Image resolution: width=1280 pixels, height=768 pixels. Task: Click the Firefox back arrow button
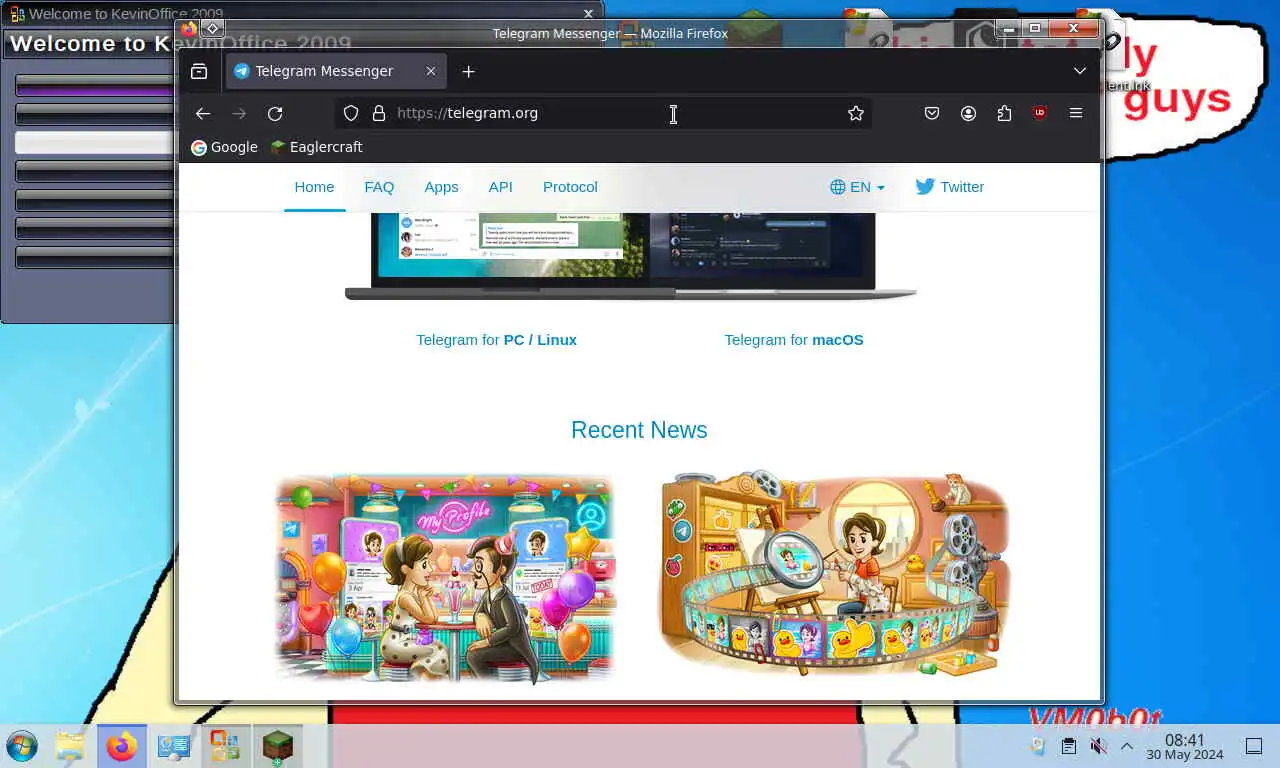(203, 113)
